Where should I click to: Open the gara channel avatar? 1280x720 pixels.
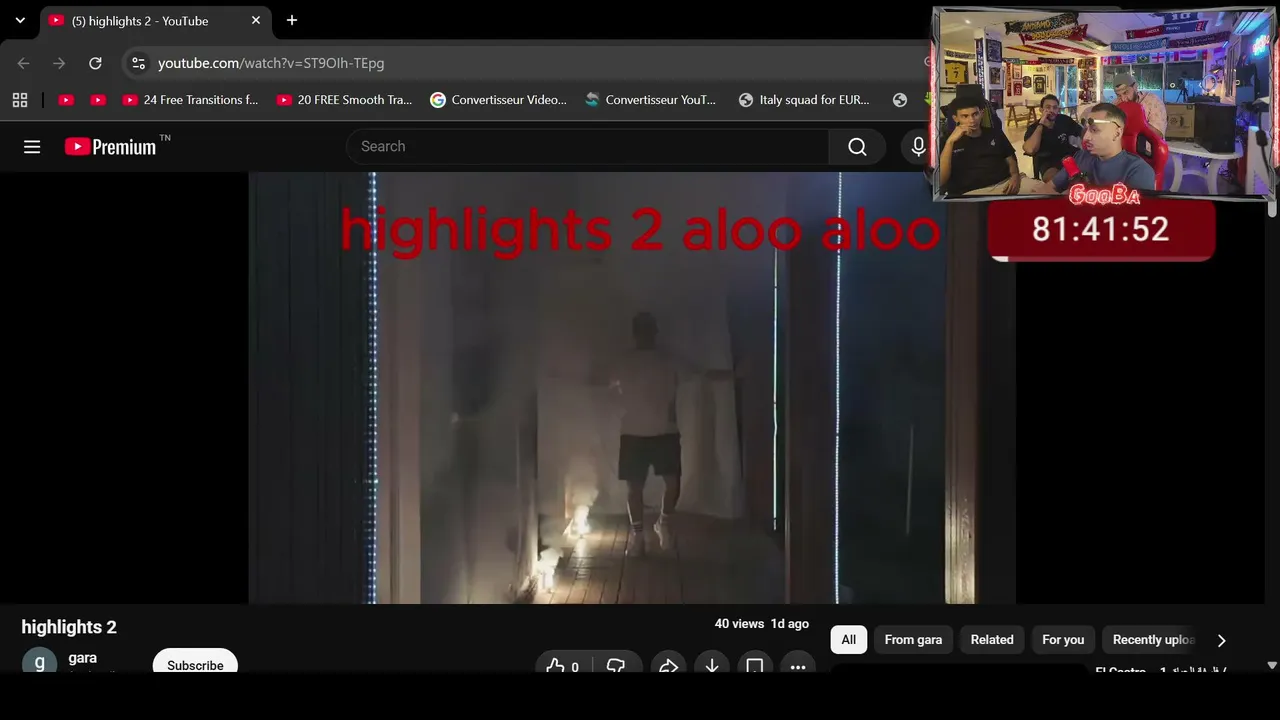(x=40, y=662)
